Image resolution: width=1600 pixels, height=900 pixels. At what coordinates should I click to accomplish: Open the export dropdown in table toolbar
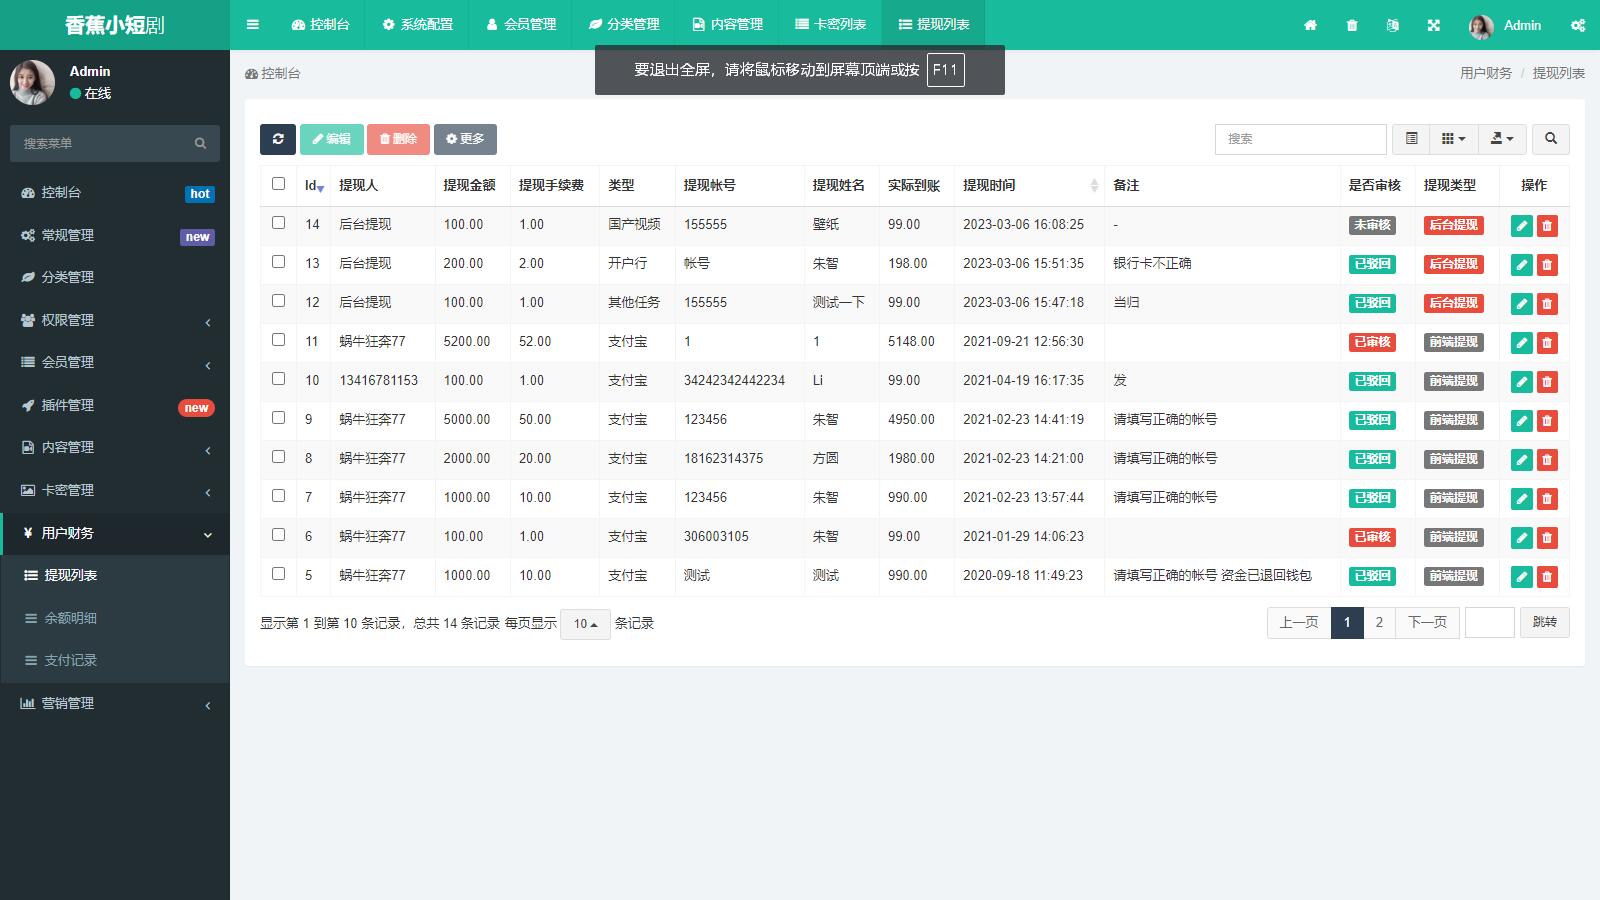pos(1500,139)
